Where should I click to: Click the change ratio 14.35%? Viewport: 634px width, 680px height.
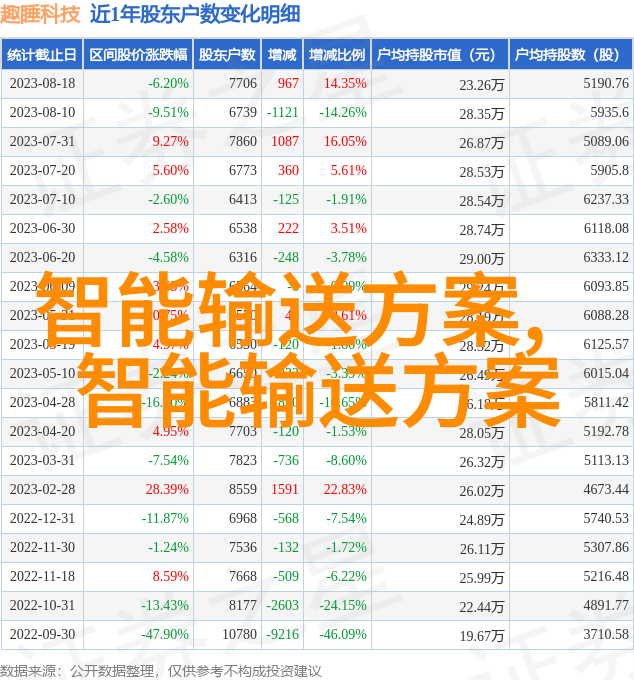point(345,83)
